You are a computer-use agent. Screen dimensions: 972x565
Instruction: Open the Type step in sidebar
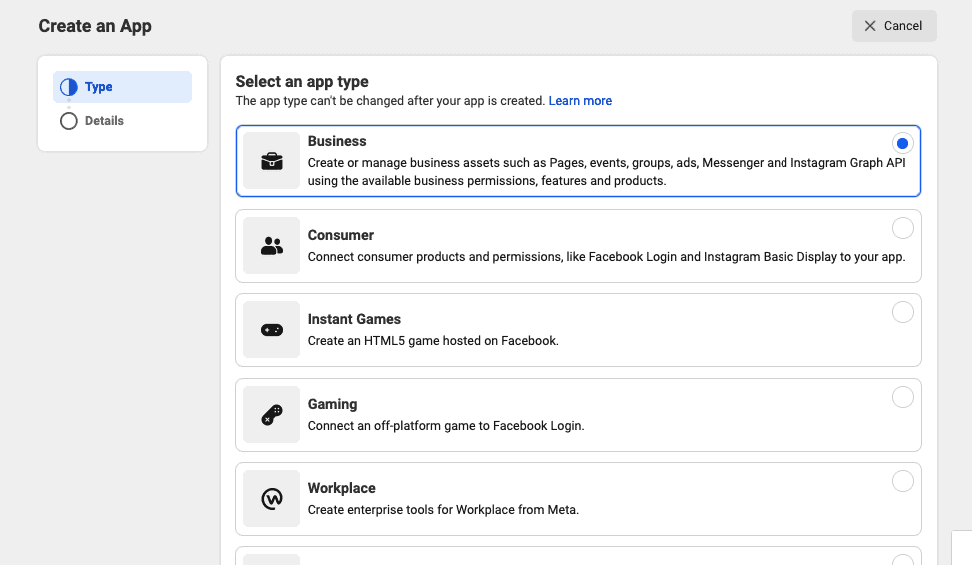[x=122, y=87]
